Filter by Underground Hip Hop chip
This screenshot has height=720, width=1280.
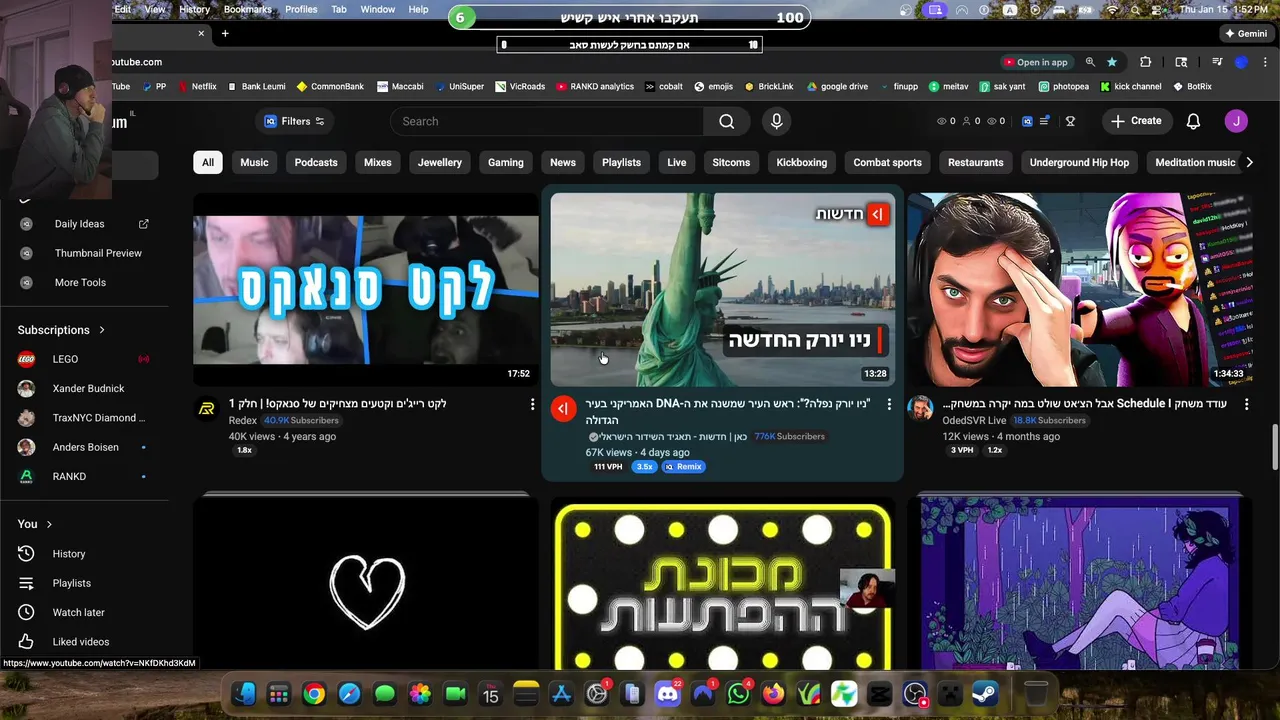(x=1079, y=162)
